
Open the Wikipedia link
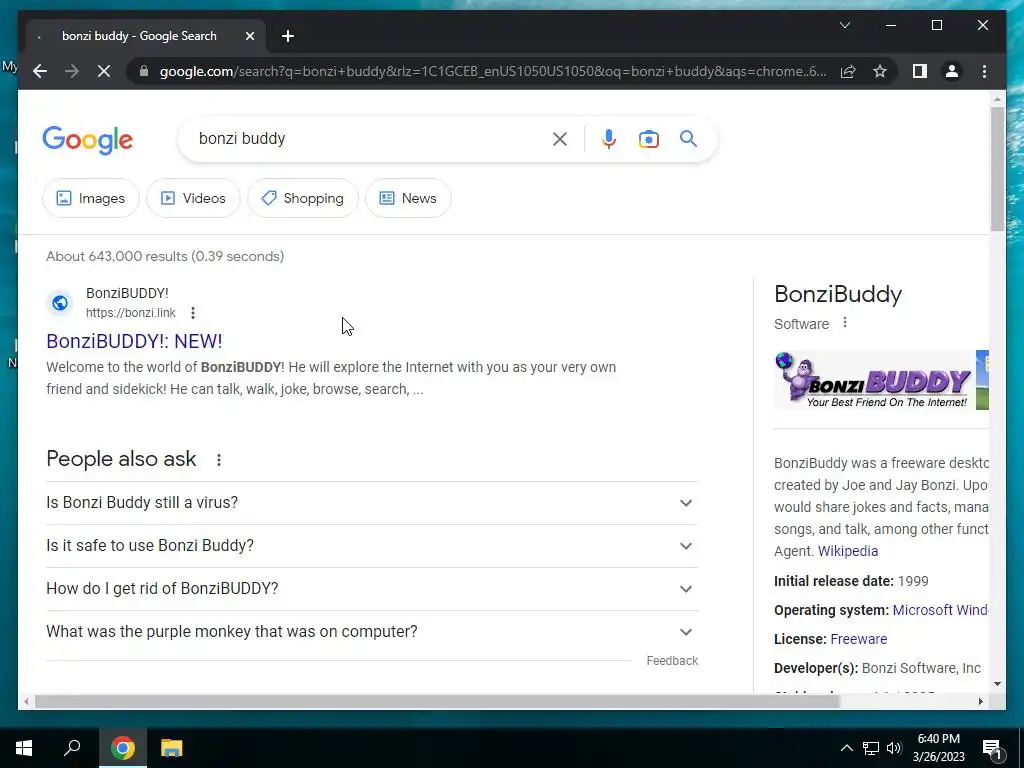point(848,551)
